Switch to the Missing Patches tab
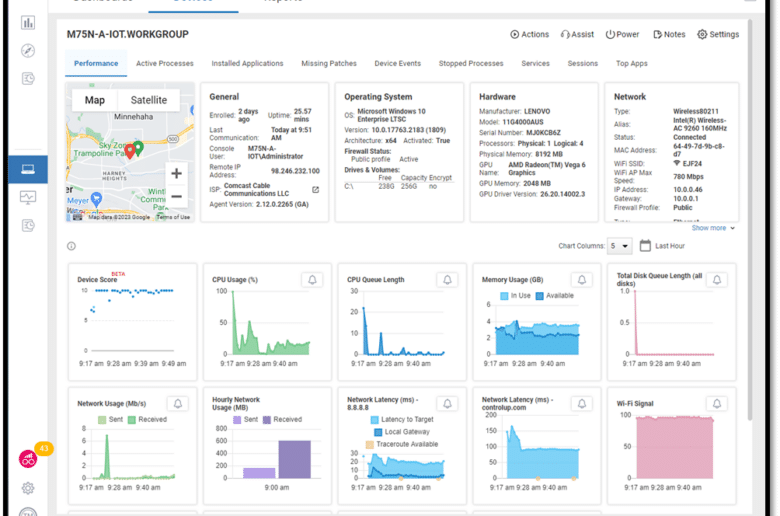Image resolution: width=780 pixels, height=516 pixels. [329, 64]
